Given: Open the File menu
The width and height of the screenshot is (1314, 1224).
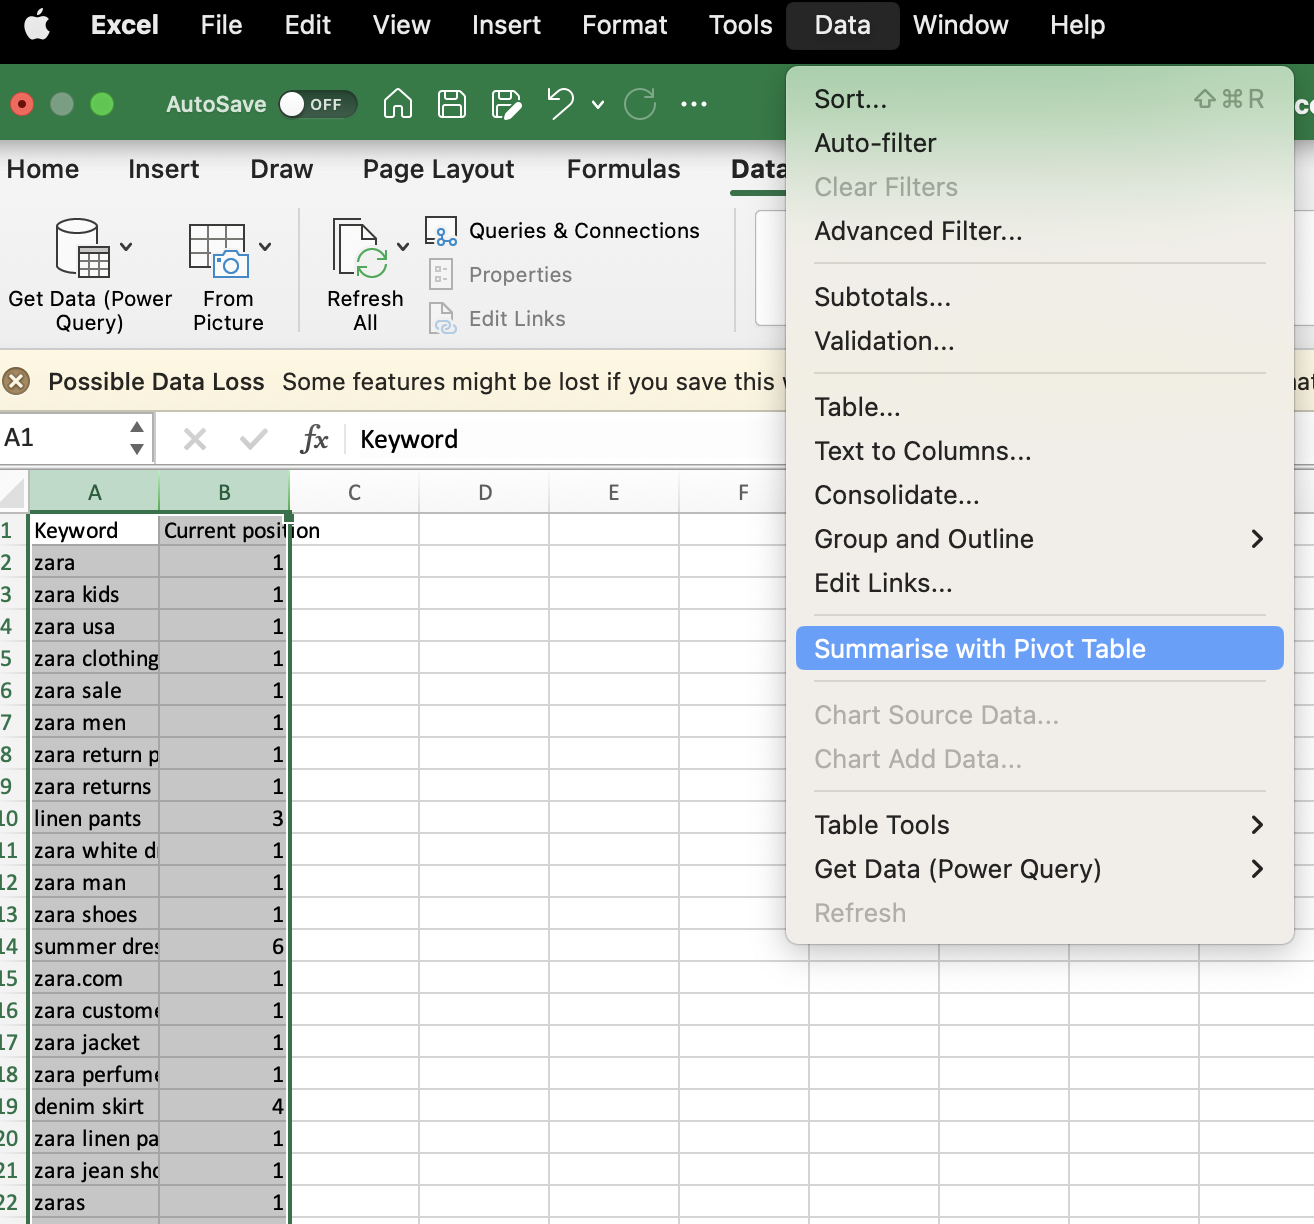Looking at the screenshot, I should [221, 25].
